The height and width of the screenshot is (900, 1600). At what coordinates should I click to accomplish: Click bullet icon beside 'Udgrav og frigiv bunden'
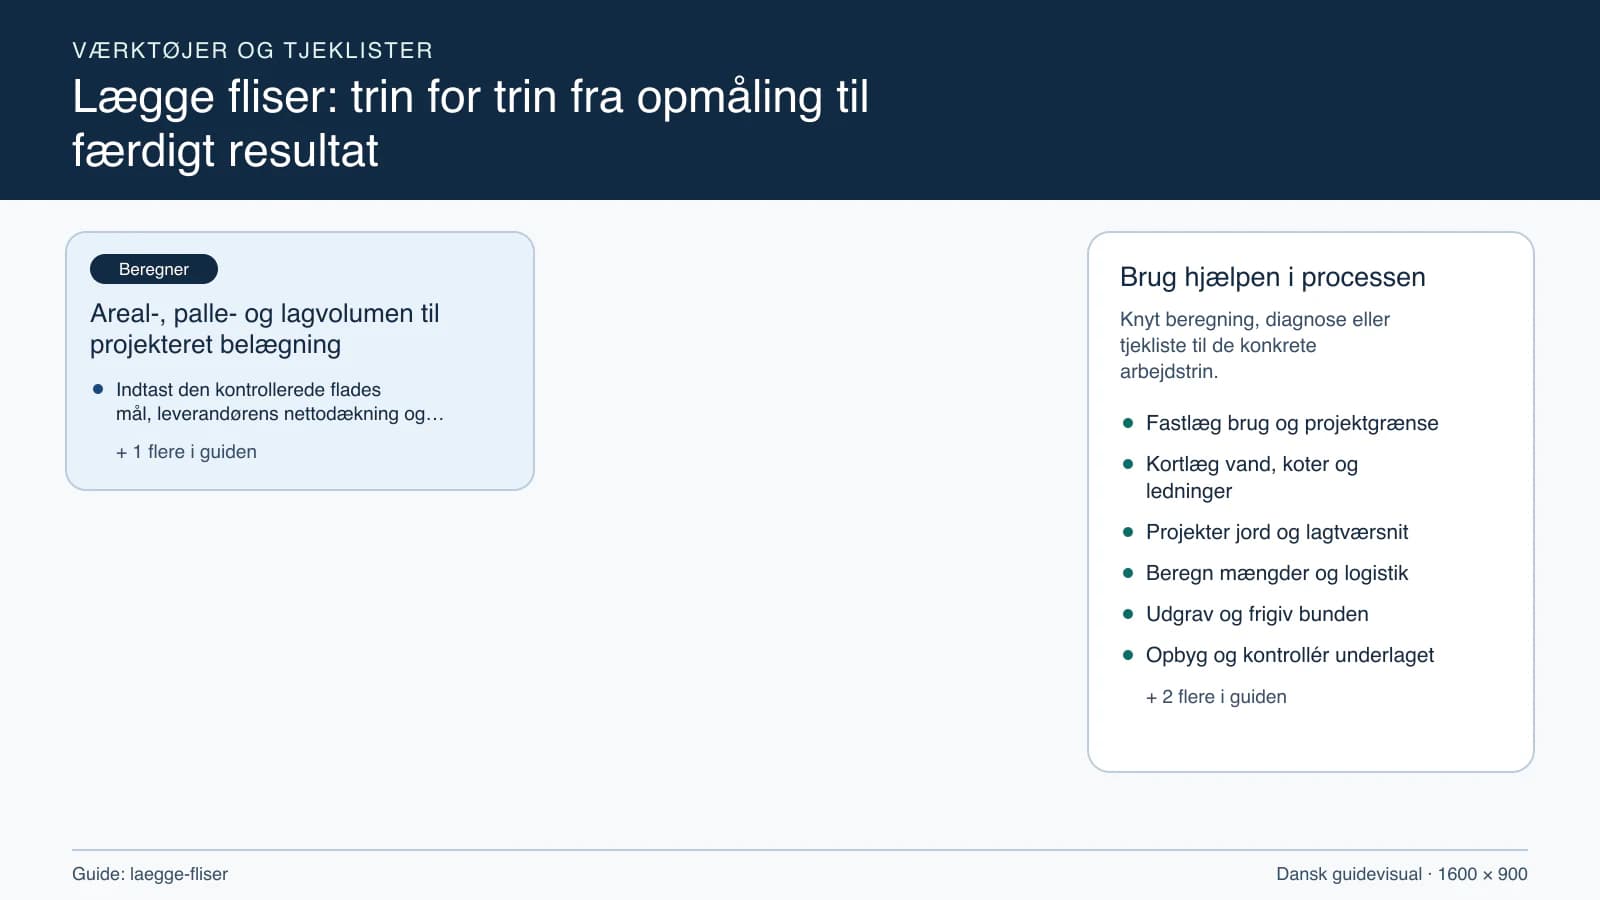pos(1128,614)
